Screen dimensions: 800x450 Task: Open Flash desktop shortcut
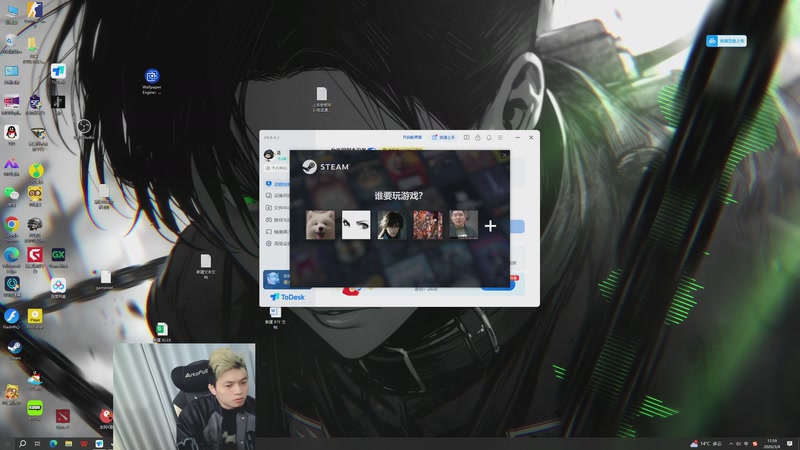11,316
